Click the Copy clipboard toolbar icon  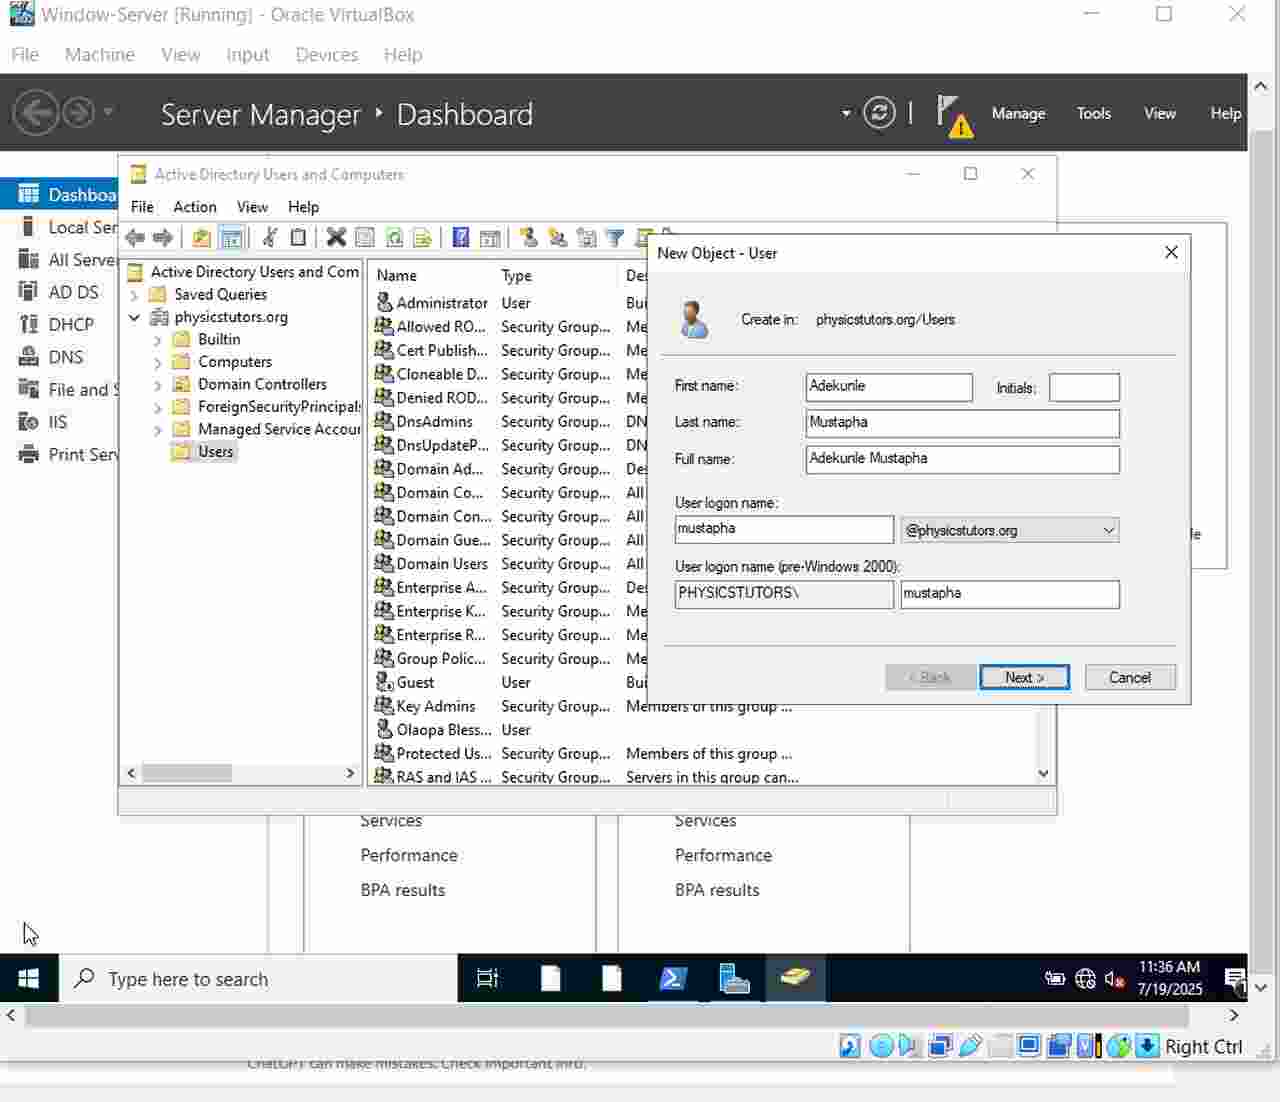298,237
